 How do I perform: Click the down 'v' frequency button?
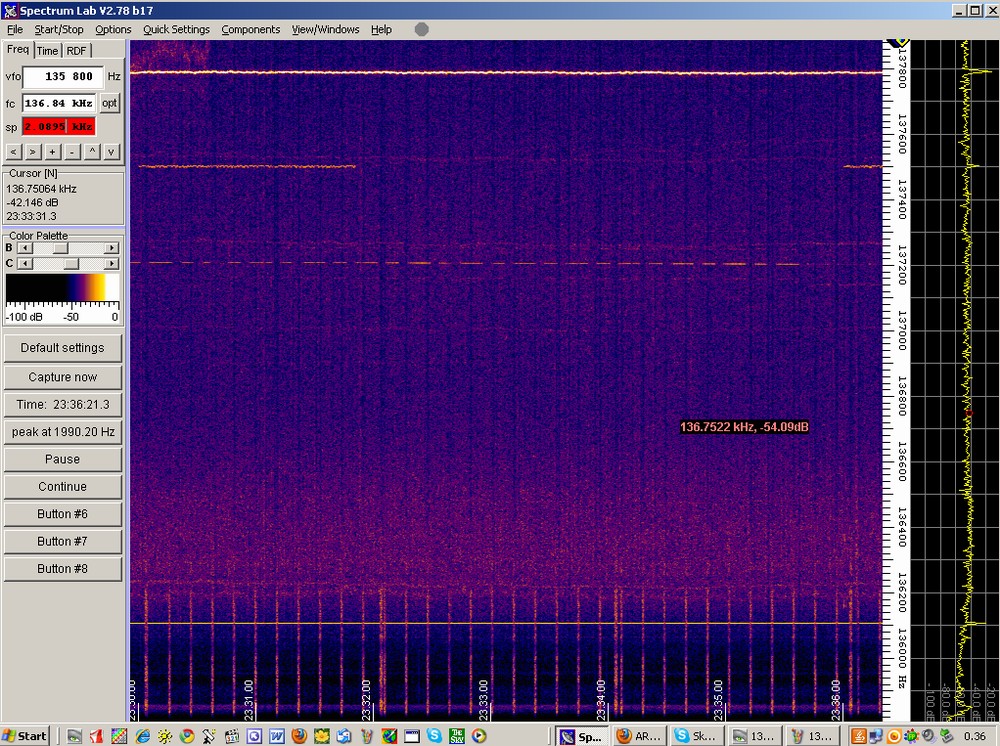(111, 152)
